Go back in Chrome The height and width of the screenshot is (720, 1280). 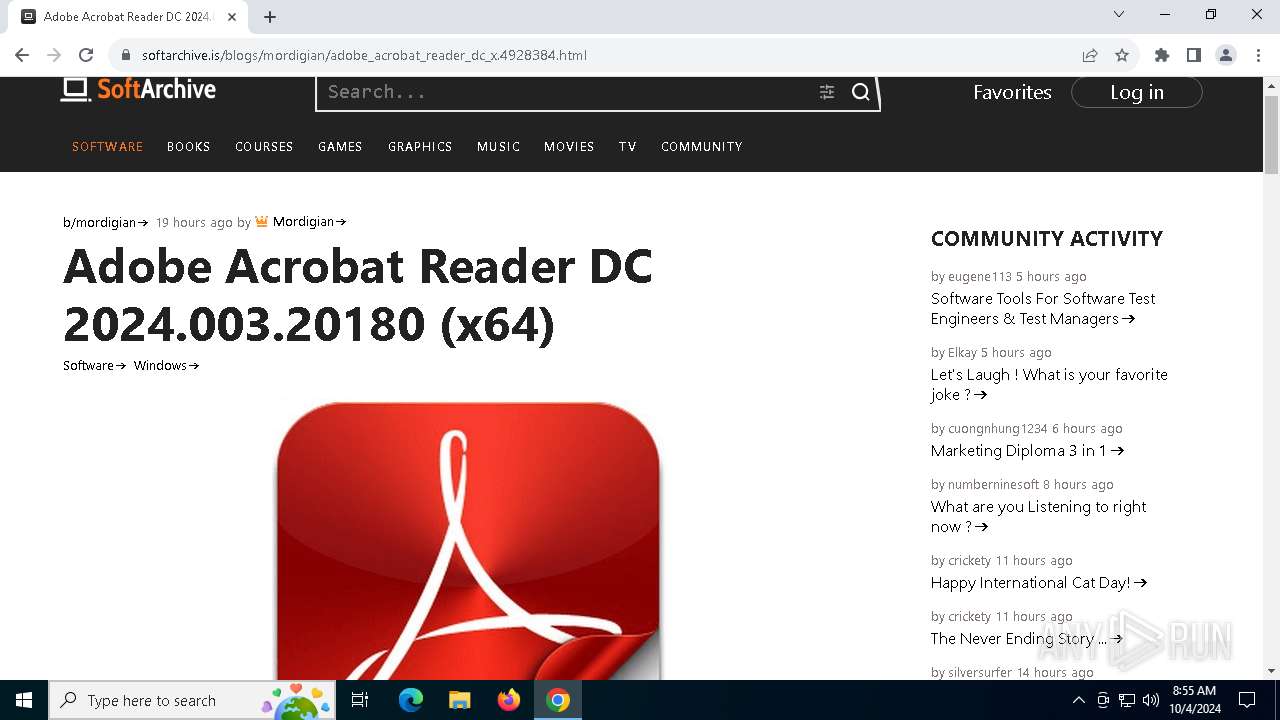[22, 55]
